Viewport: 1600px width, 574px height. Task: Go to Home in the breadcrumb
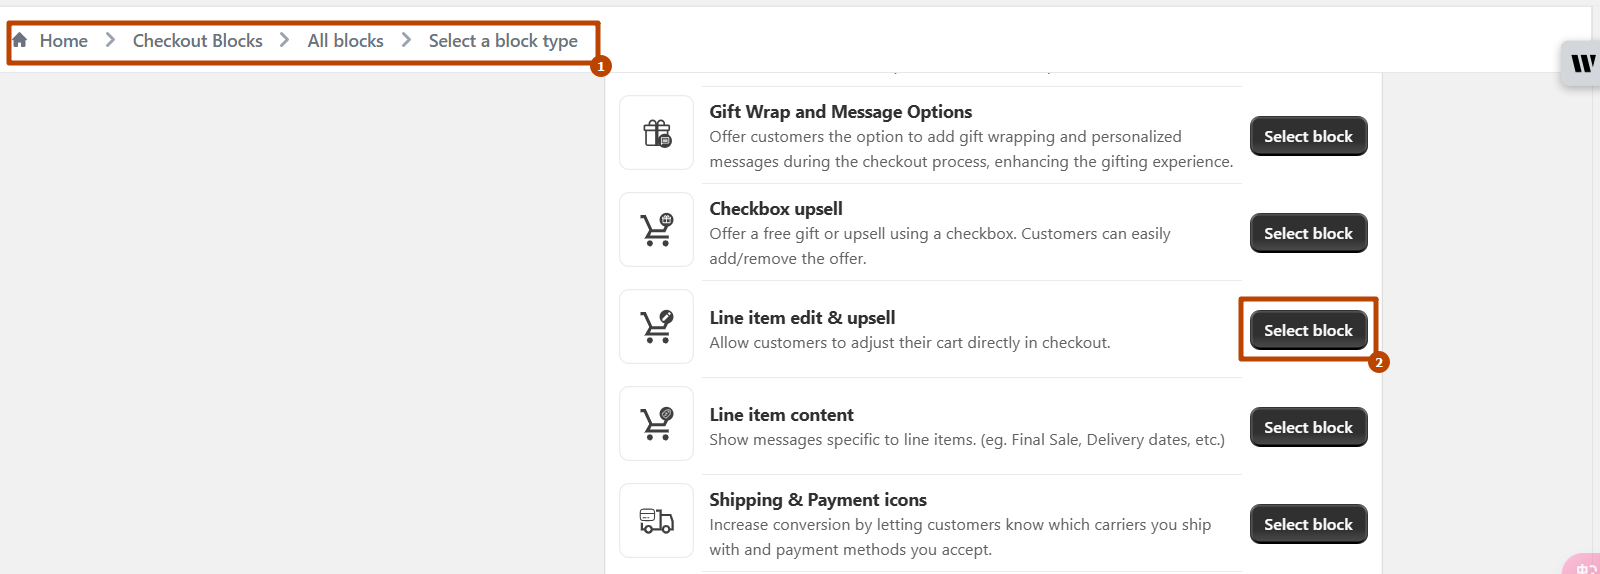tap(64, 41)
